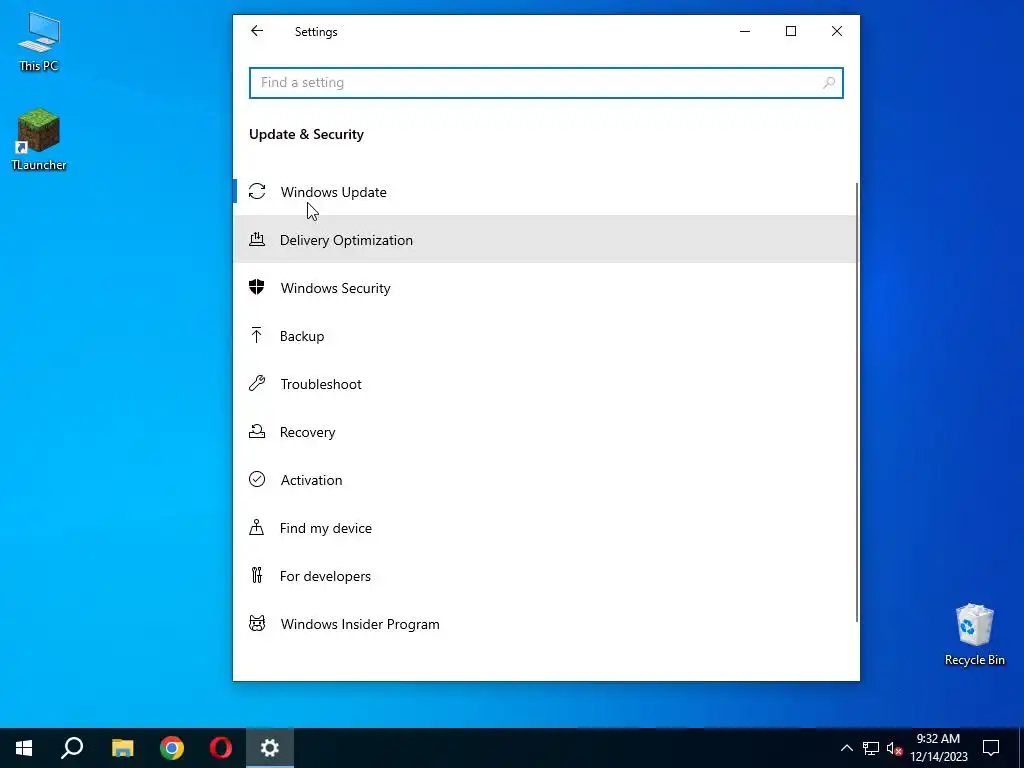Click the Delivery Optimization icon
Image resolution: width=1024 pixels, height=768 pixels.
click(257, 239)
